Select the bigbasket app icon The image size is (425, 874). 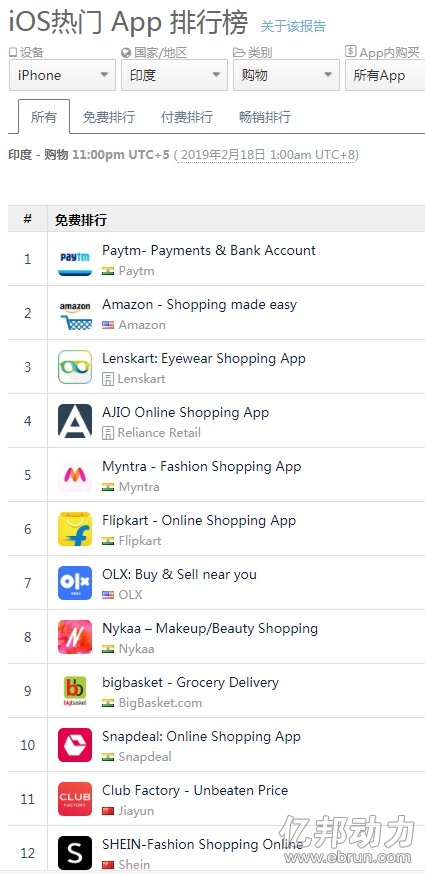pyautogui.click(x=75, y=691)
